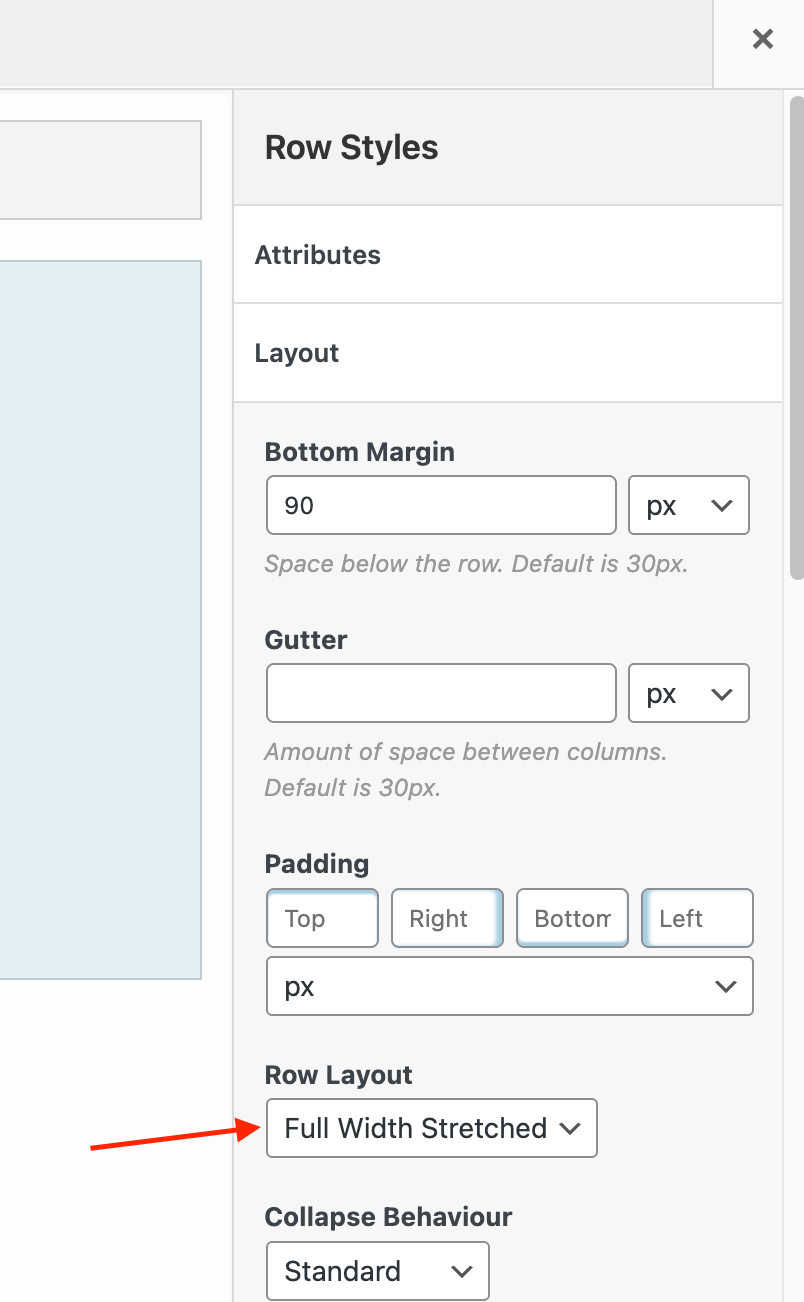
Task: Open the Bottom Margin unit dropdown
Action: (688, 505)
